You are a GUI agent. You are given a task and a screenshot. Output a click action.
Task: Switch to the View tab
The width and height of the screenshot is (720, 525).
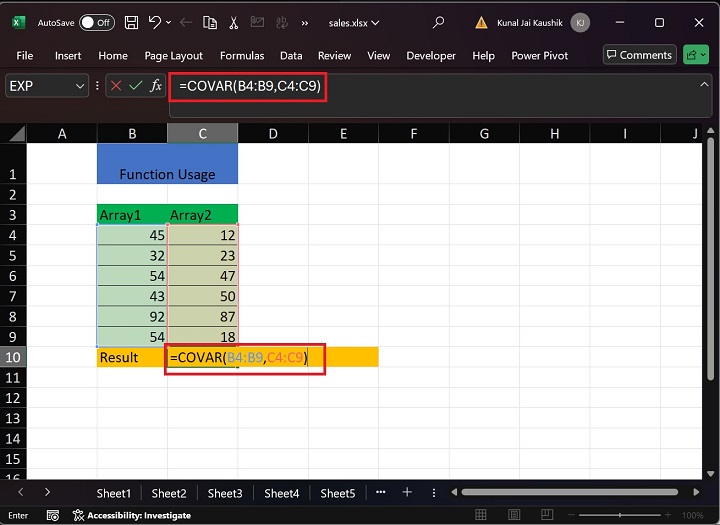coord(378,56)
